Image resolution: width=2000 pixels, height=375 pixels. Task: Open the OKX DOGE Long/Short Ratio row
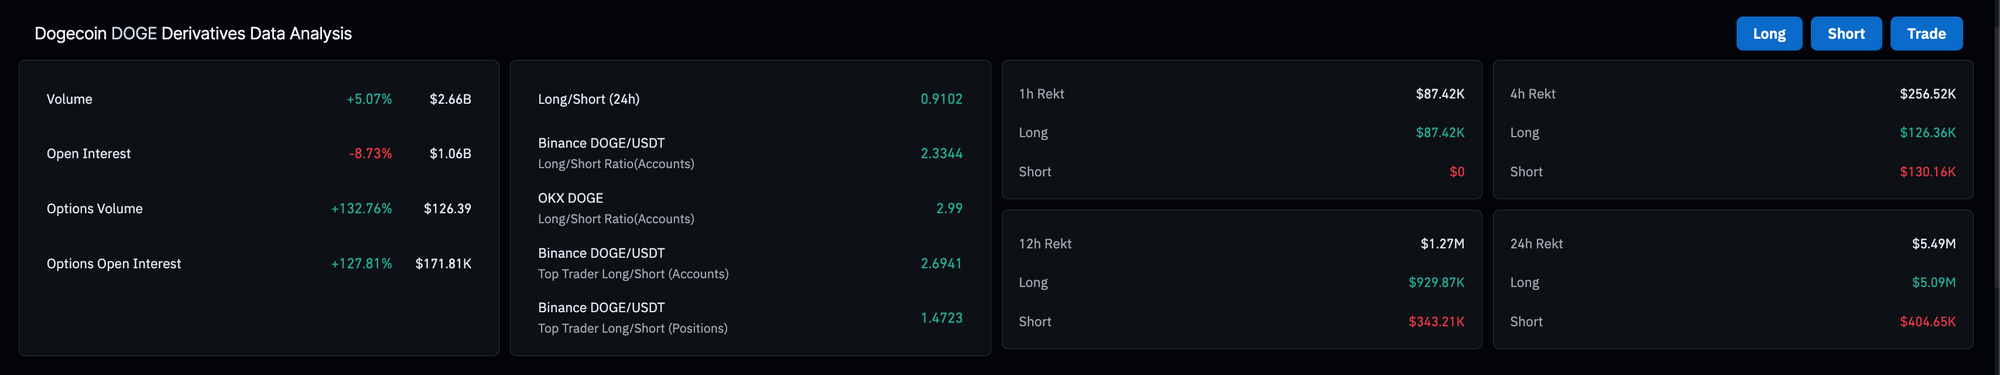click(750, 208)
